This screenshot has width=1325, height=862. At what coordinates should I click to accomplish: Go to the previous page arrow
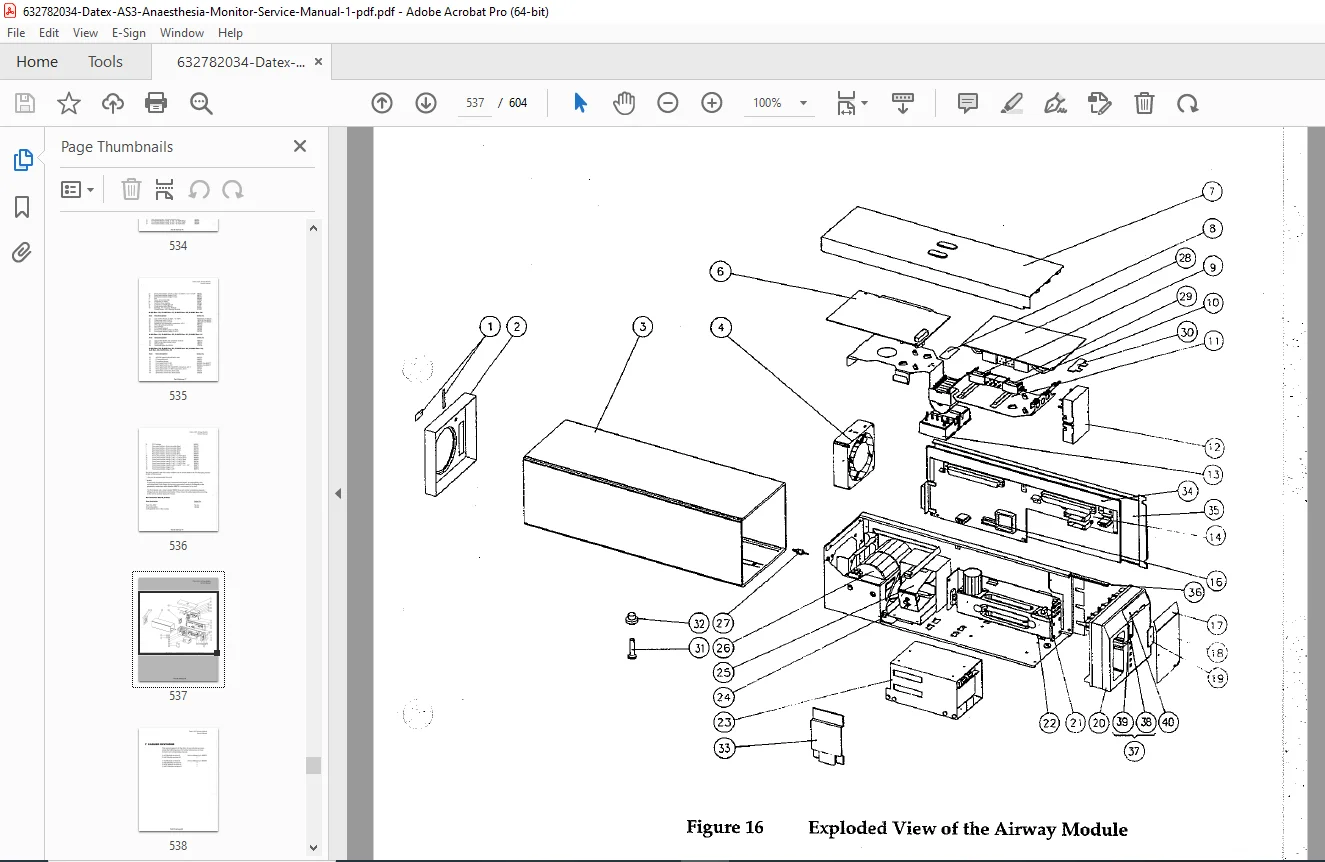tap(382, 103)
